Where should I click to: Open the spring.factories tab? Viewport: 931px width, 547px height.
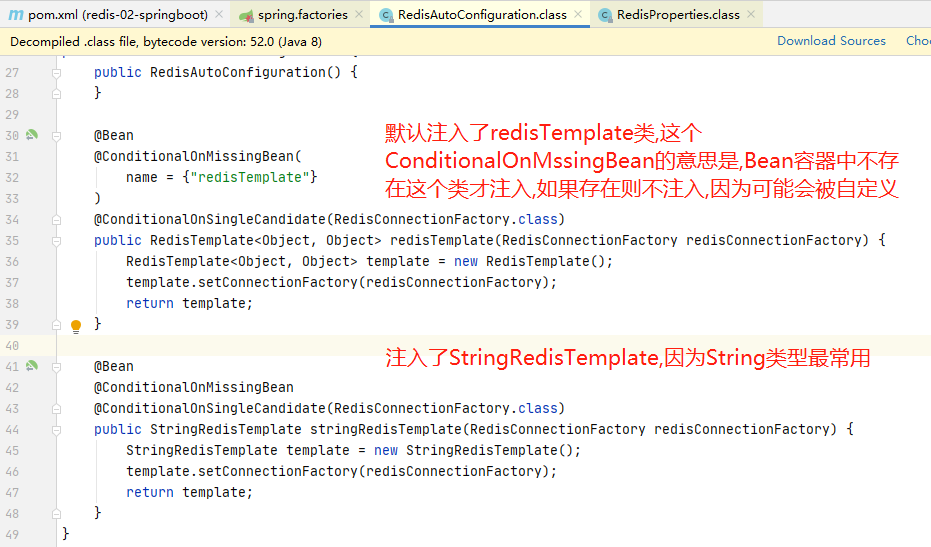pyautogui.click(x=303, y=14)
